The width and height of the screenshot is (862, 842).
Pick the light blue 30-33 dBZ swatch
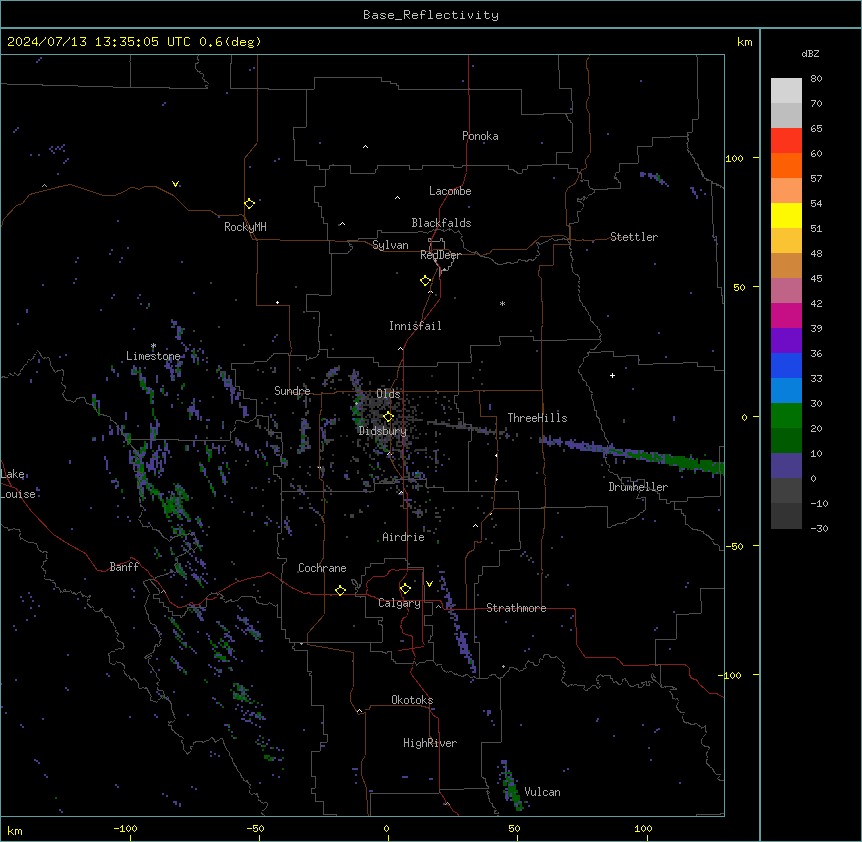[x=786, y=391]
